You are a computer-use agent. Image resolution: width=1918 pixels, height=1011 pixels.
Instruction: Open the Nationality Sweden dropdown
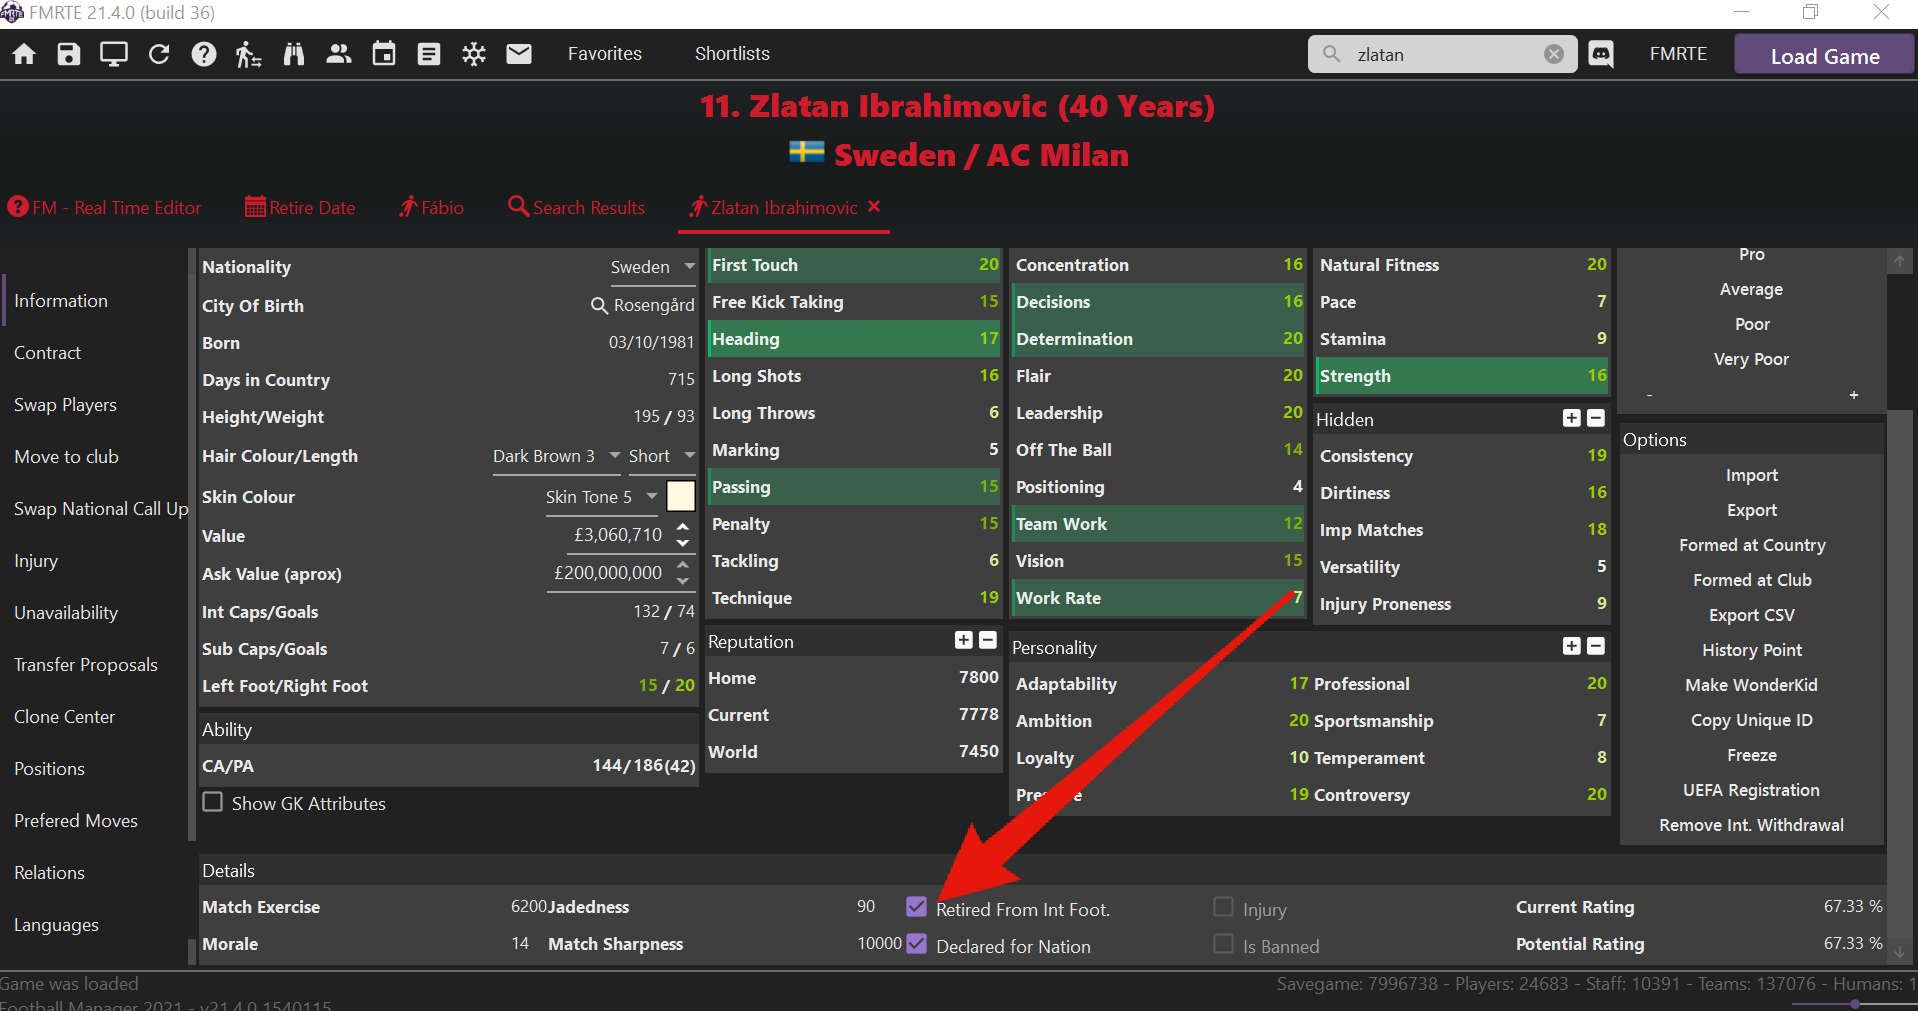coord(653,267)
